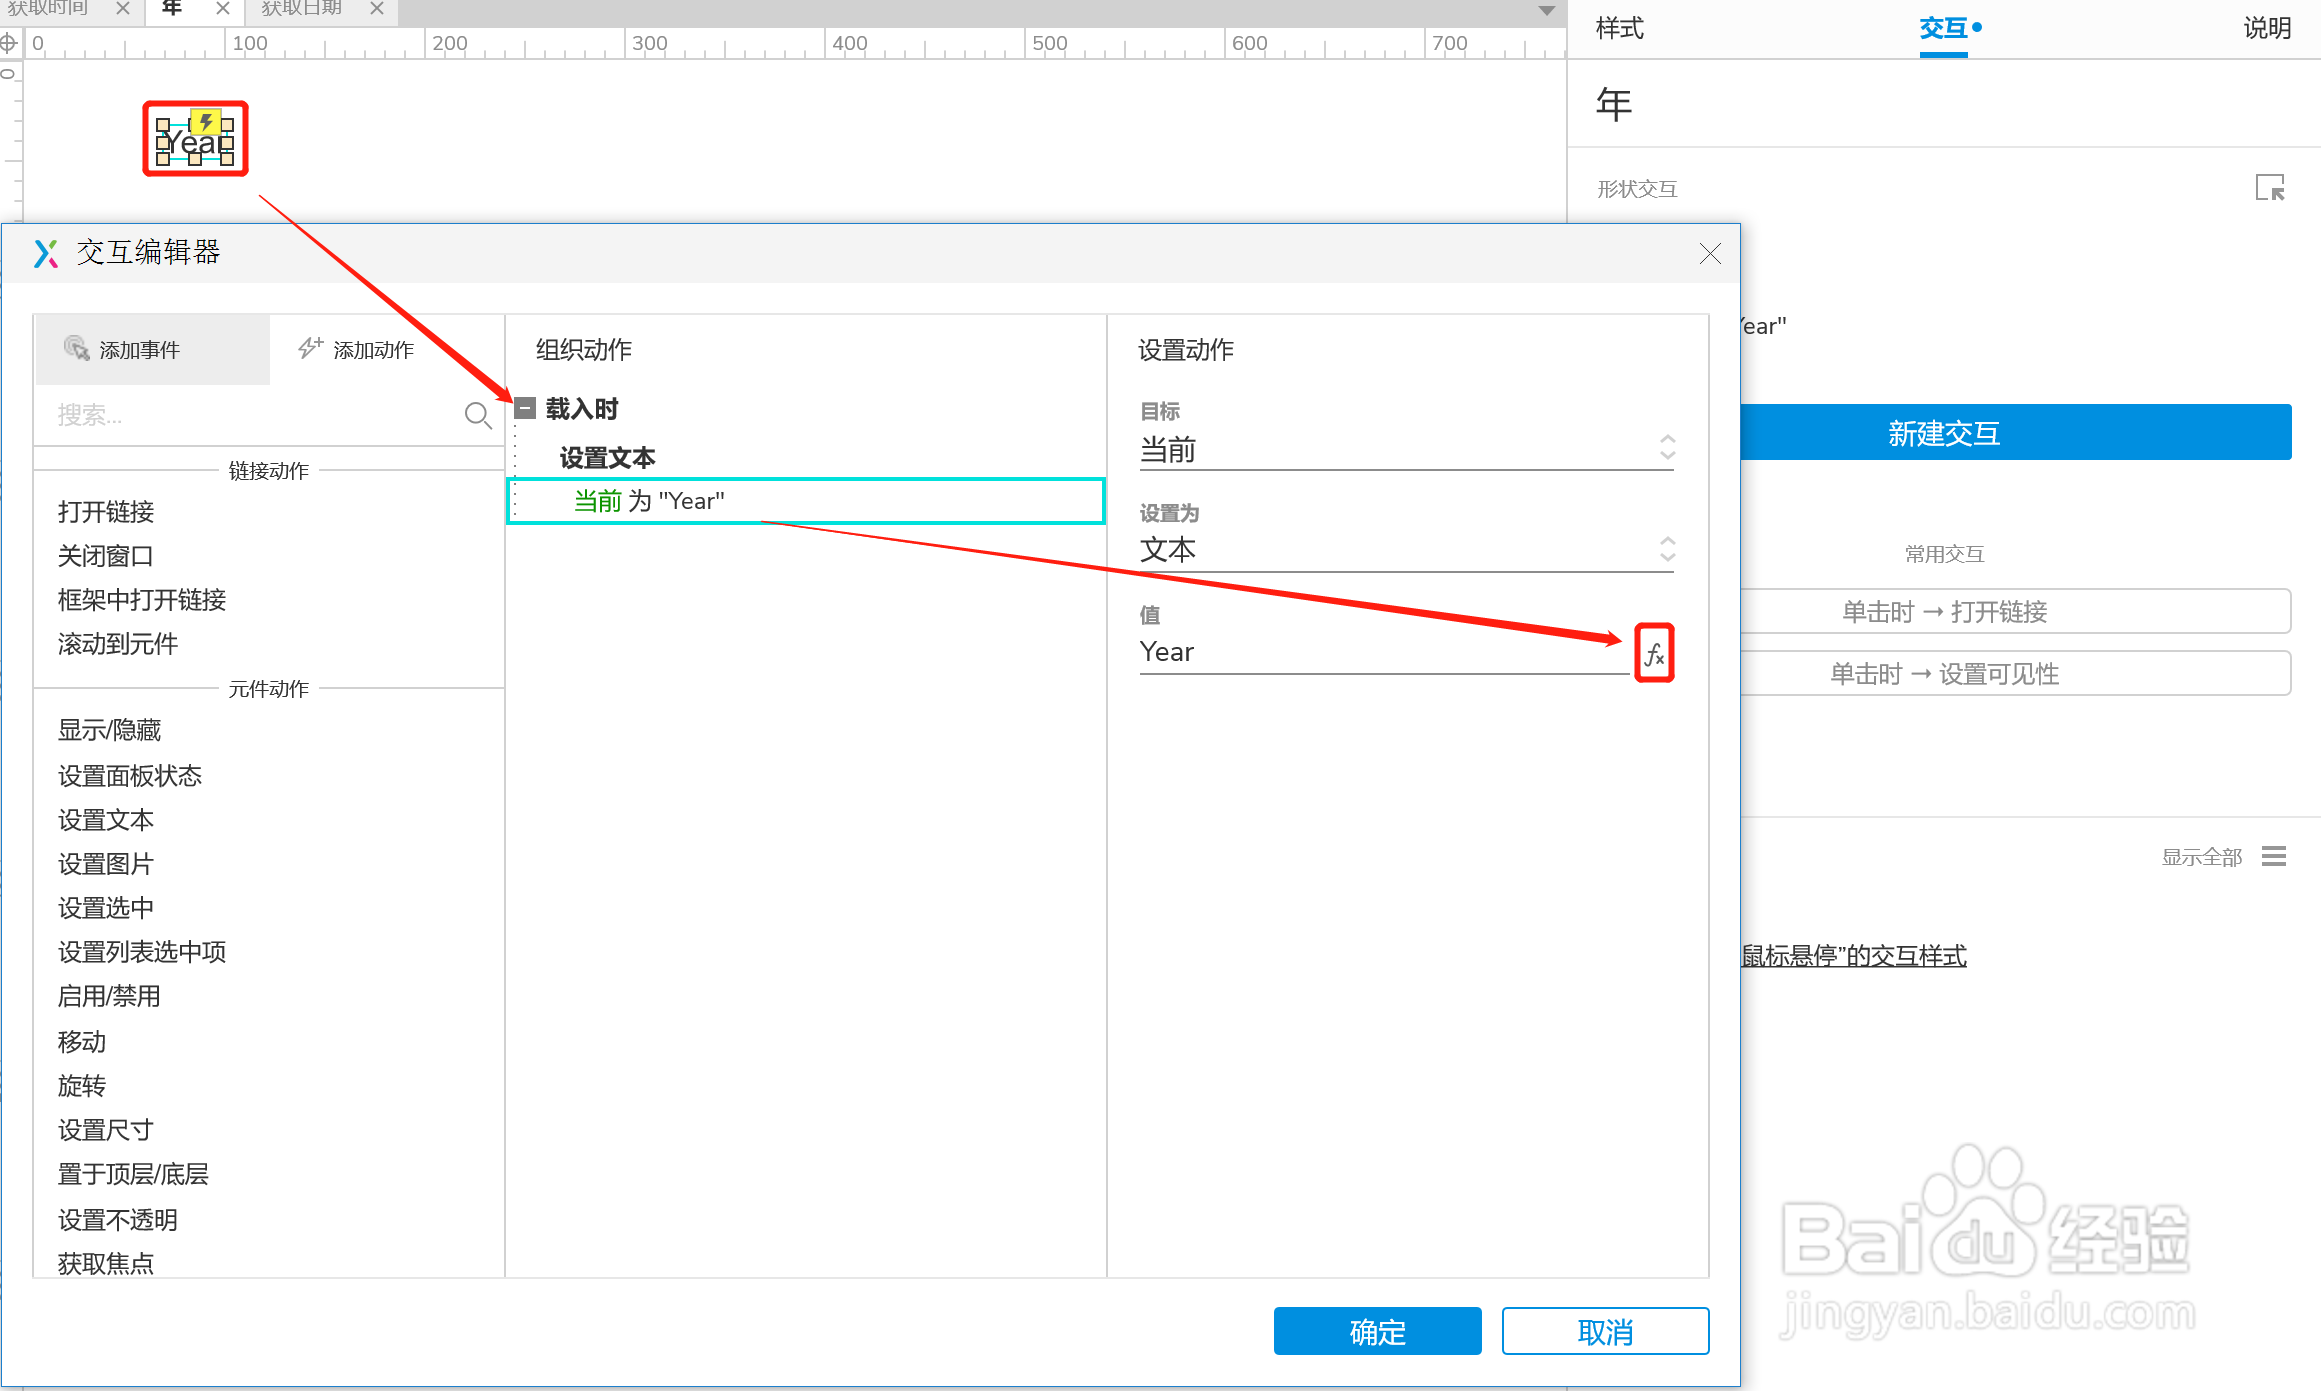Viewport: 2321px width, 1391px height.
Task: Click the fx formula icon next to value
Action: click(x=1654, y=654)
